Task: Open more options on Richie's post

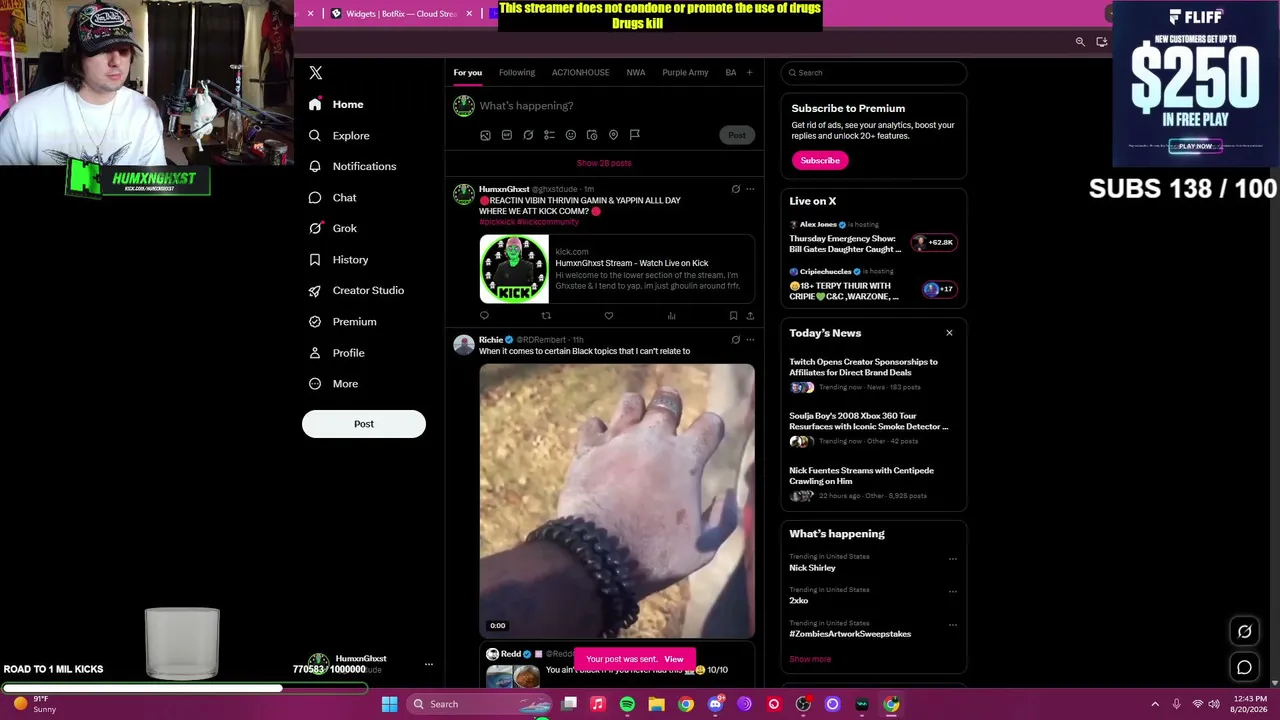Action: click(750, 340)
